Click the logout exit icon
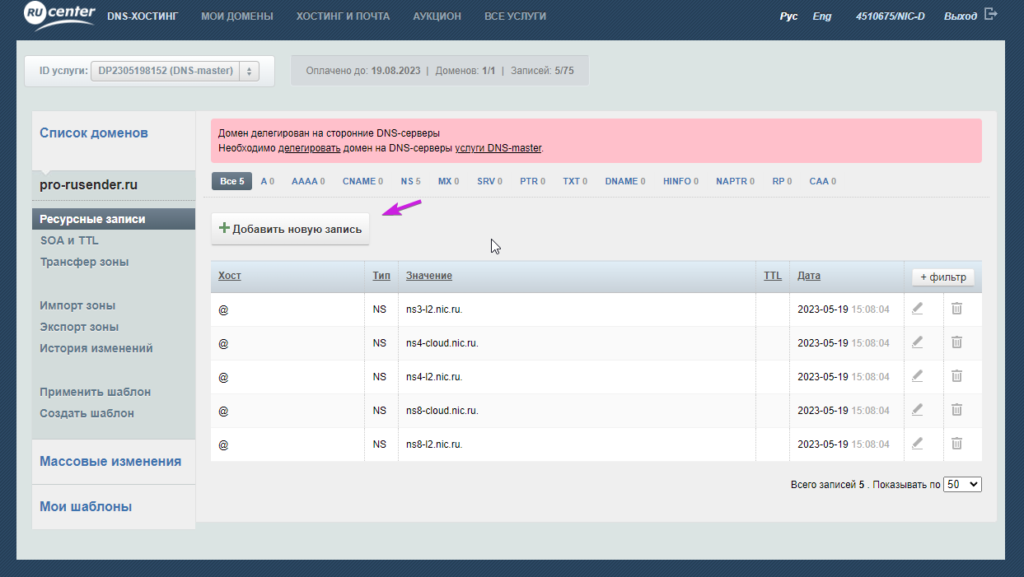The width and height of the screenshot is (1024, 577). tap(991, 14)
